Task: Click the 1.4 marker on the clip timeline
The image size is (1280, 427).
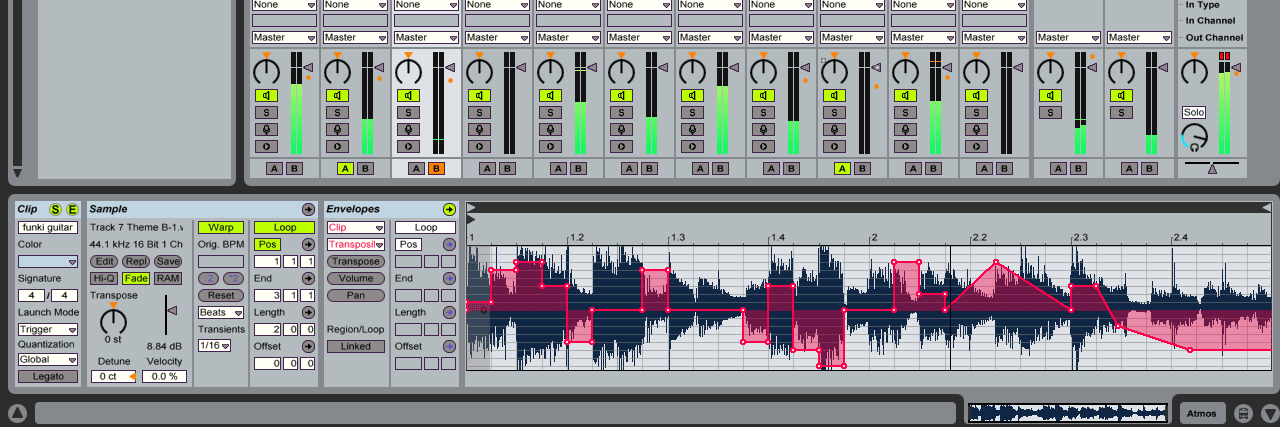Action: pyautogui.click(x=779, y=237)
